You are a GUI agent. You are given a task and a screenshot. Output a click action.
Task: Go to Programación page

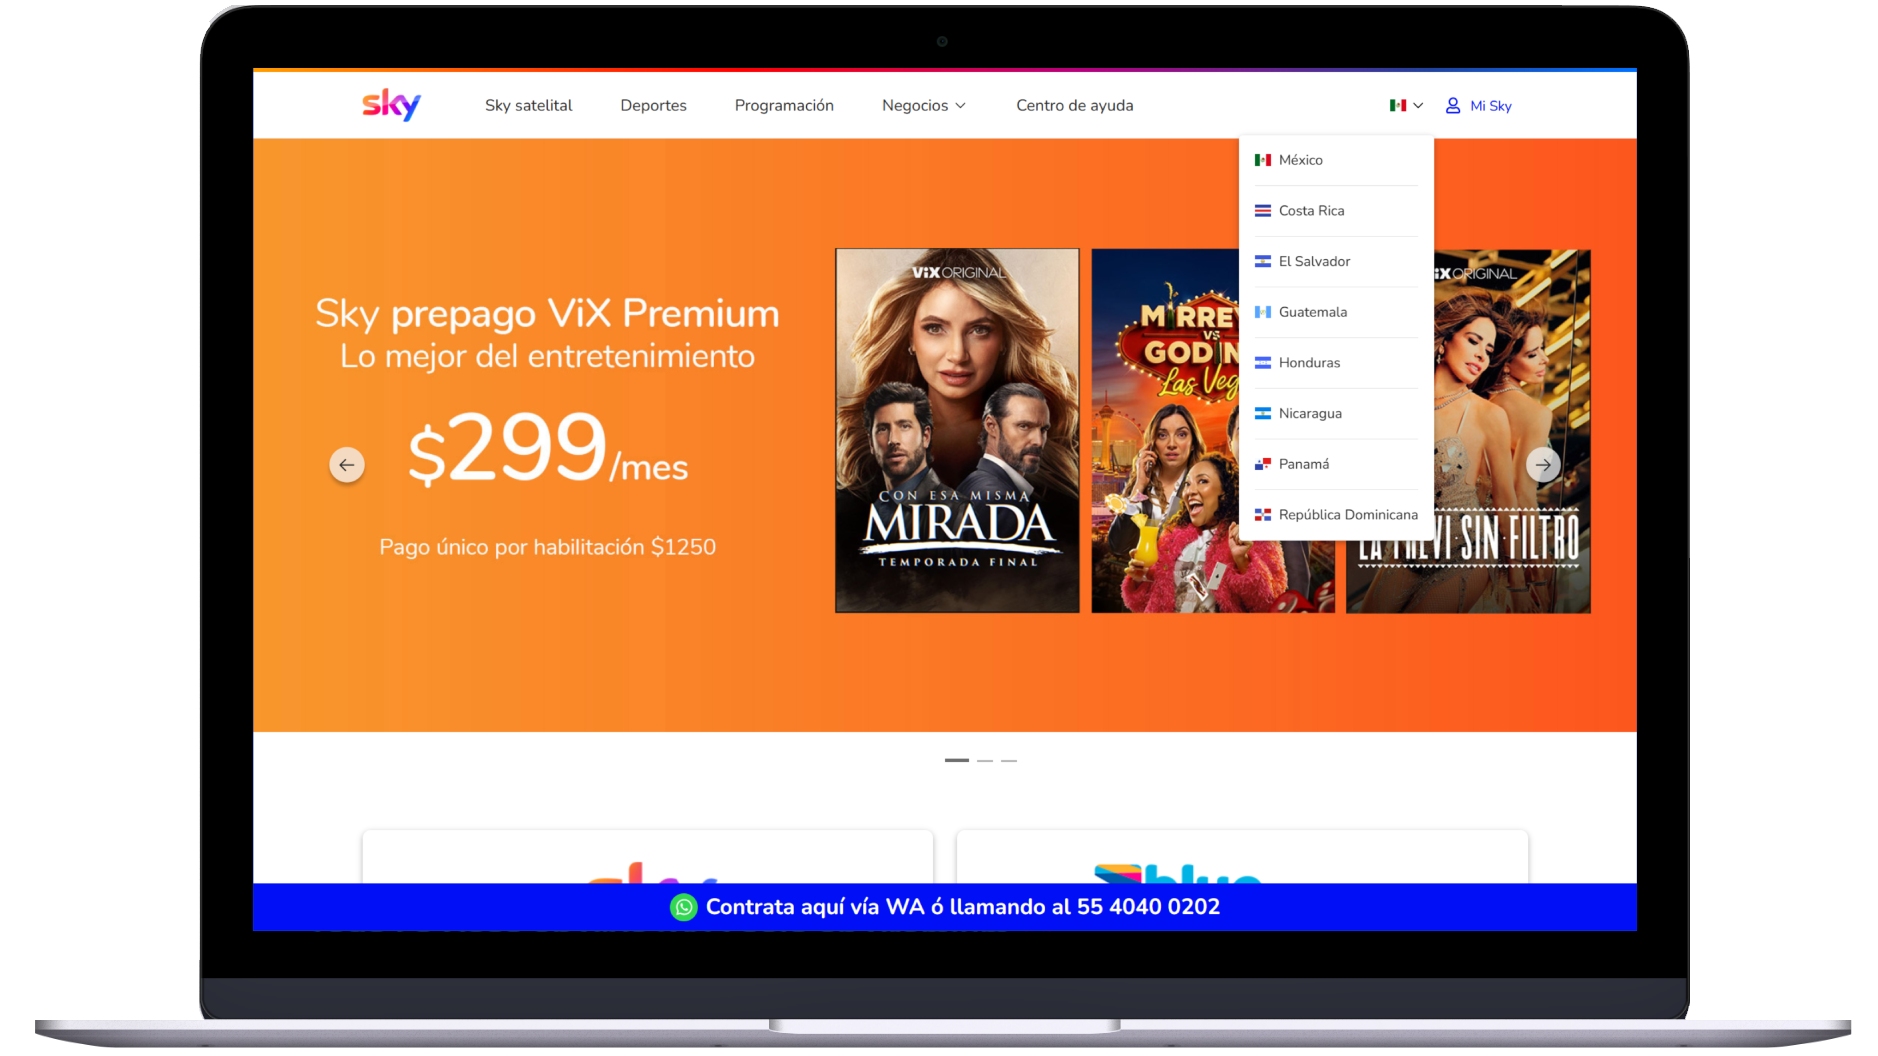pos(784,105)
